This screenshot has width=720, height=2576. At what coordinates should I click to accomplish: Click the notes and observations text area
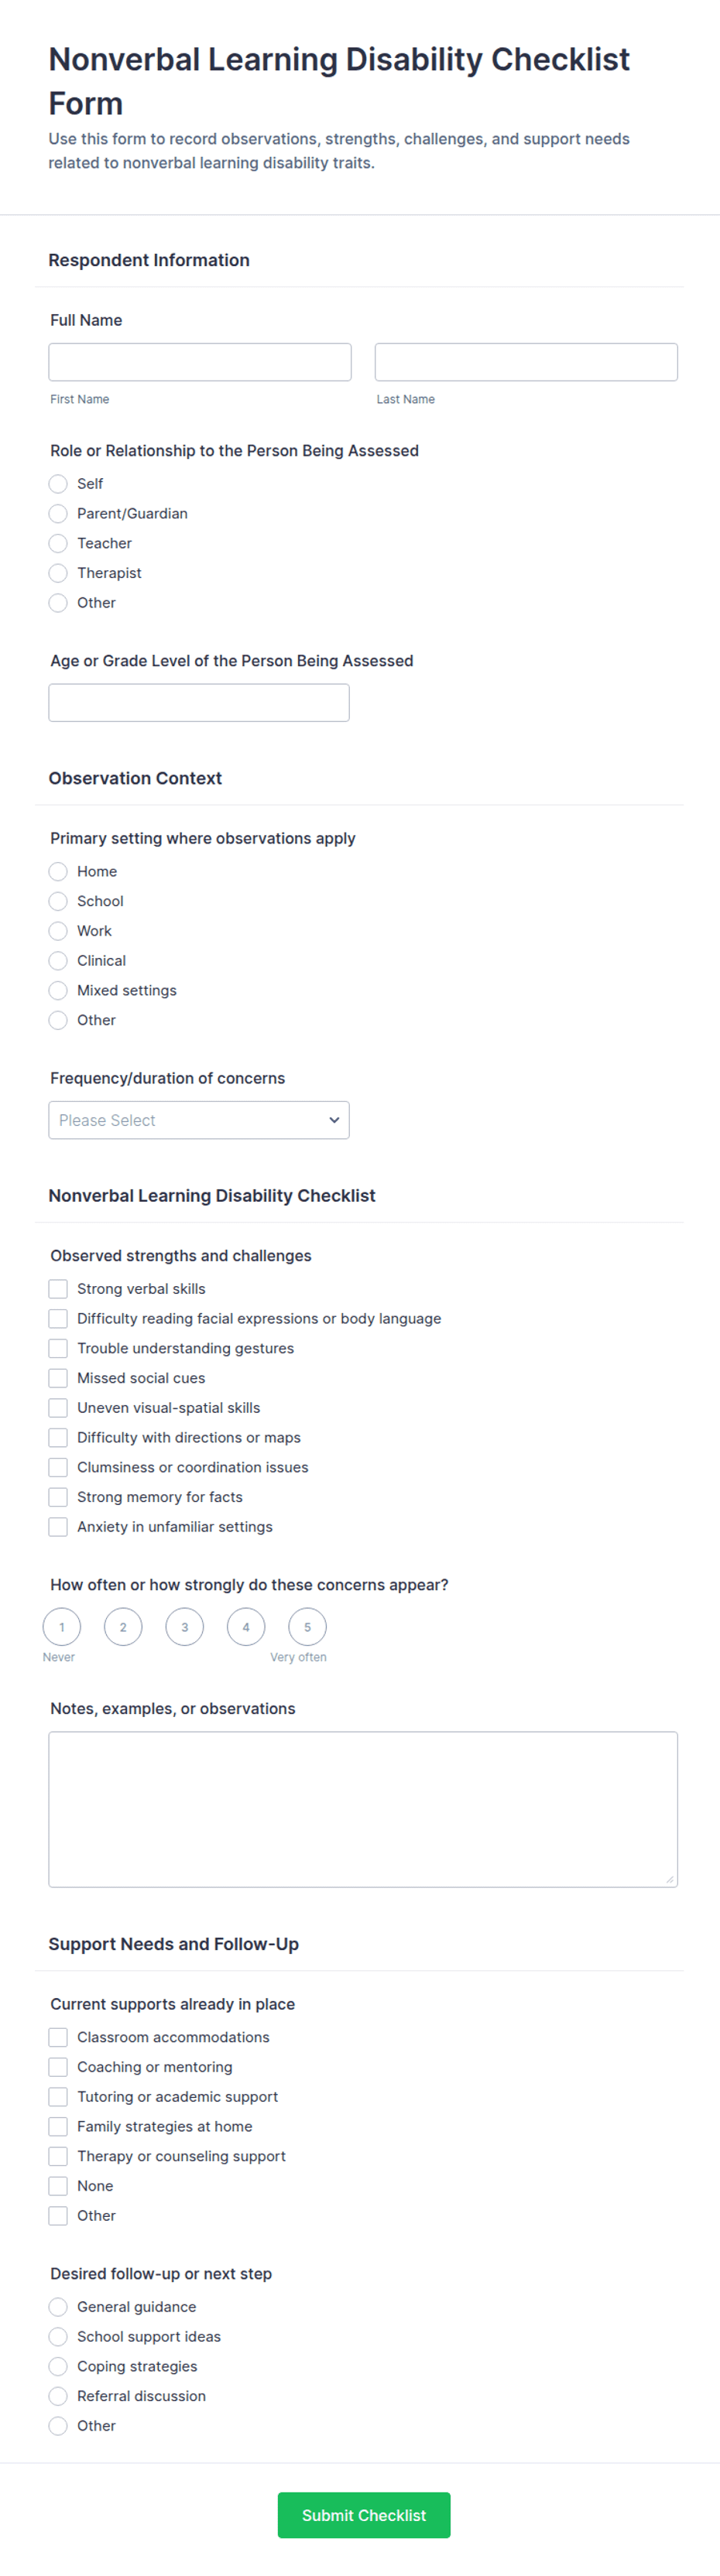363,1810
